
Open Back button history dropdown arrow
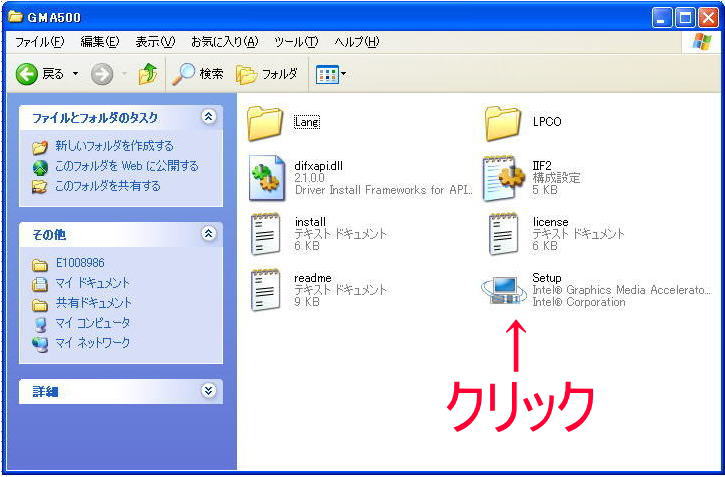coord(75,74)
